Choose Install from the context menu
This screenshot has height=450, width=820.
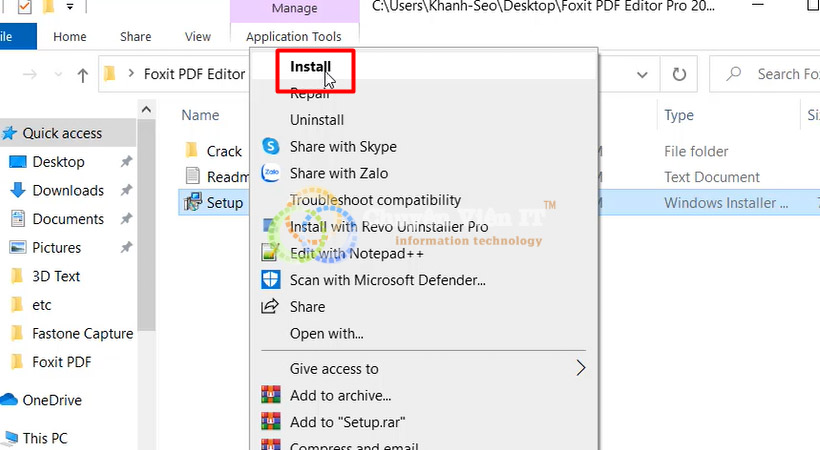(310, 67)
